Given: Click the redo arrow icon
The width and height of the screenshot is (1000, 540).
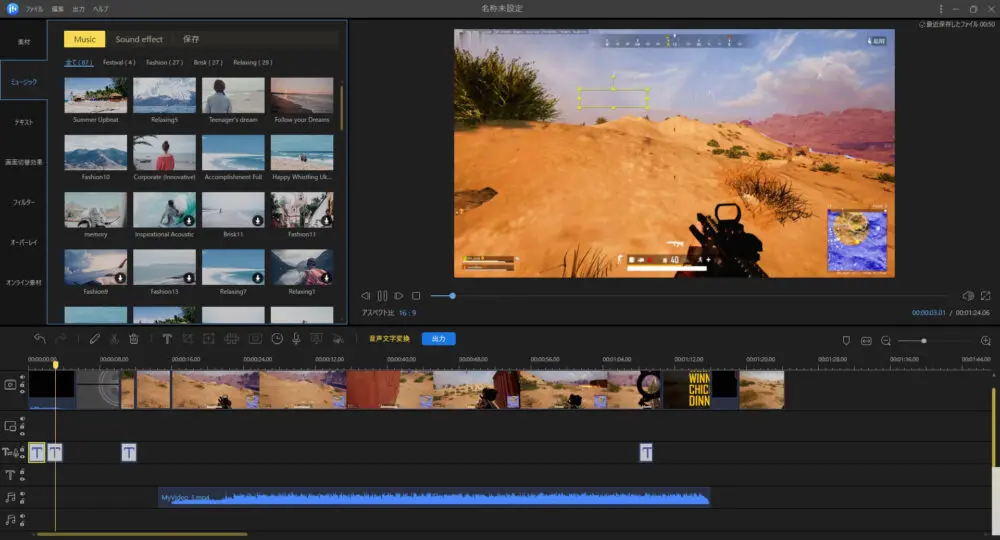Looking at the screenshot, I should tap(61, 339).
